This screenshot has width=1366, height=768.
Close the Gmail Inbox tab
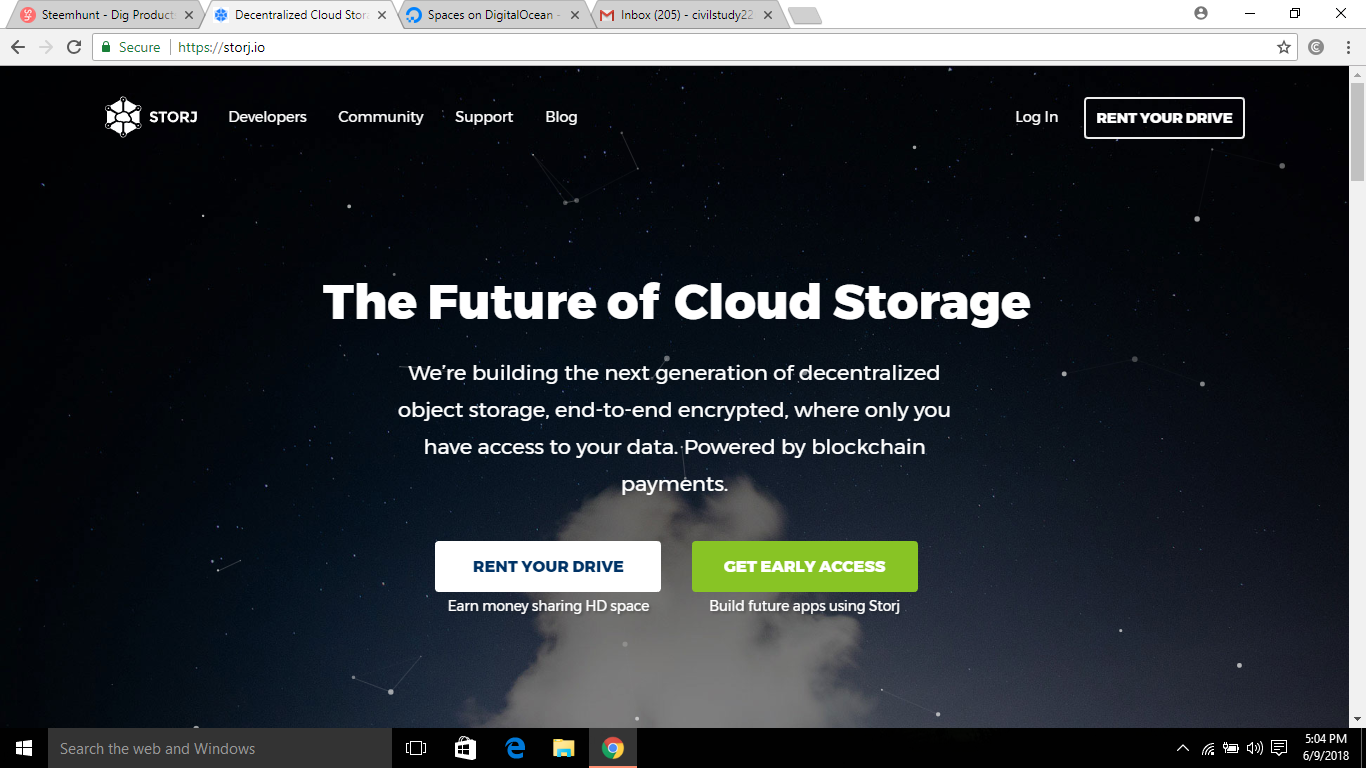pos(768,15)
